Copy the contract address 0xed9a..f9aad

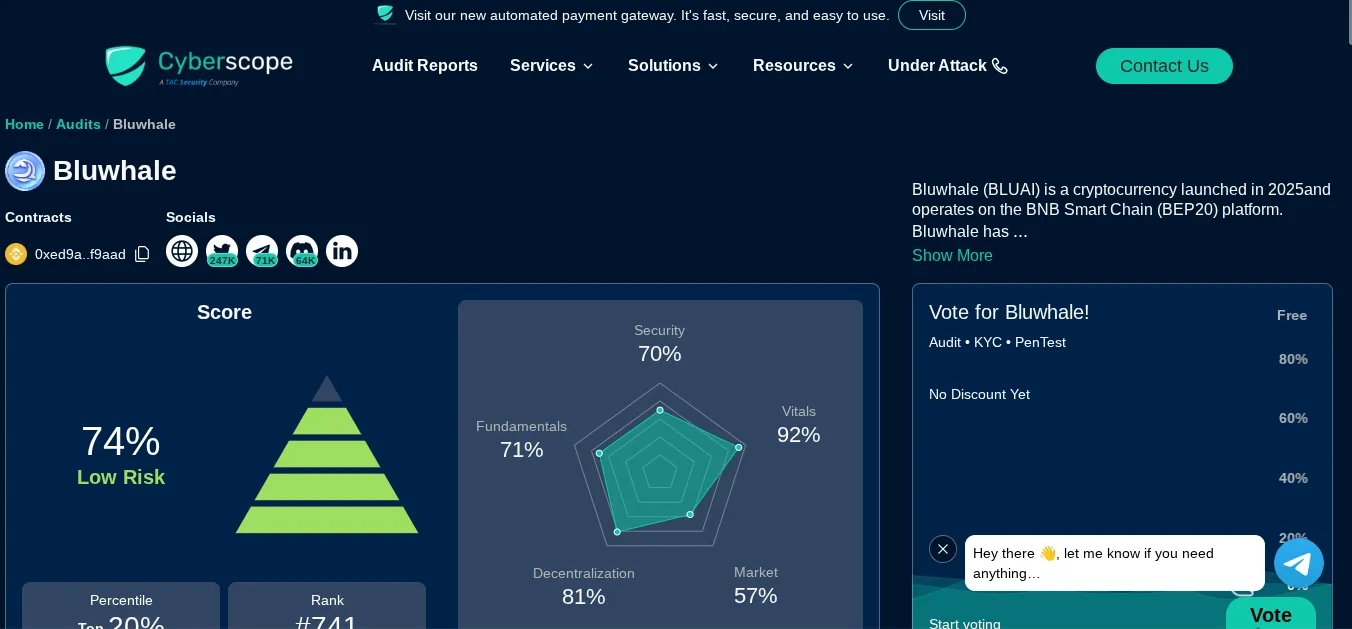click(142, 254)
